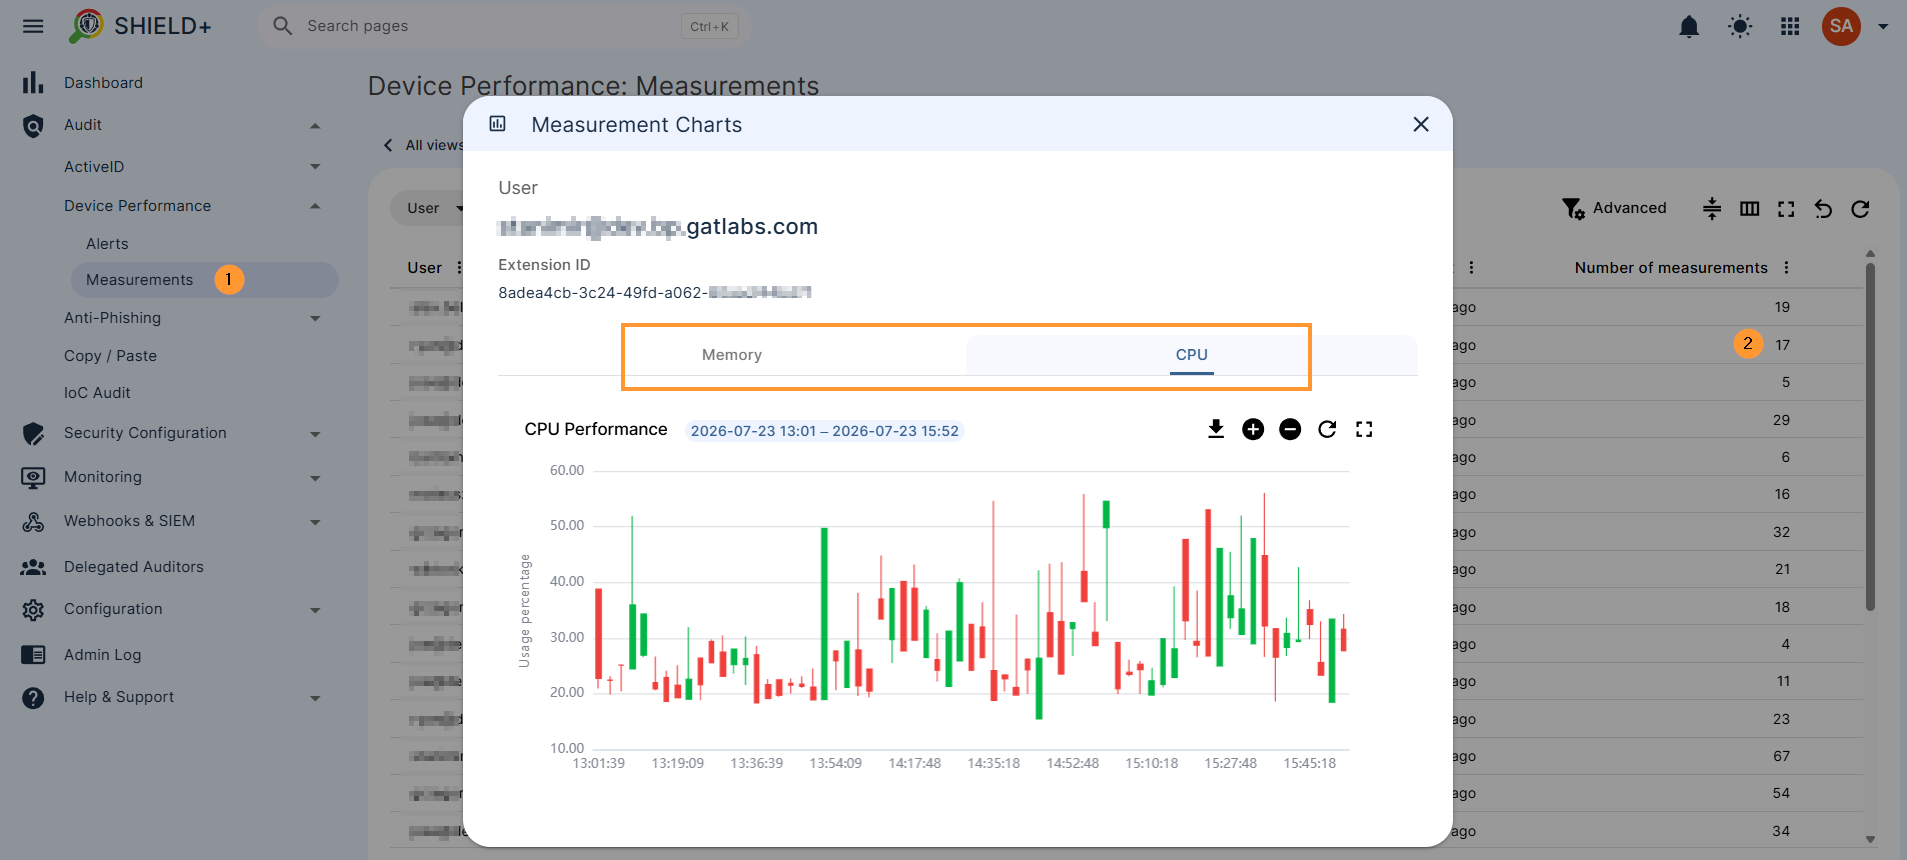
Task: Open the hamburger navigation menu
Action: pos(33,26)
